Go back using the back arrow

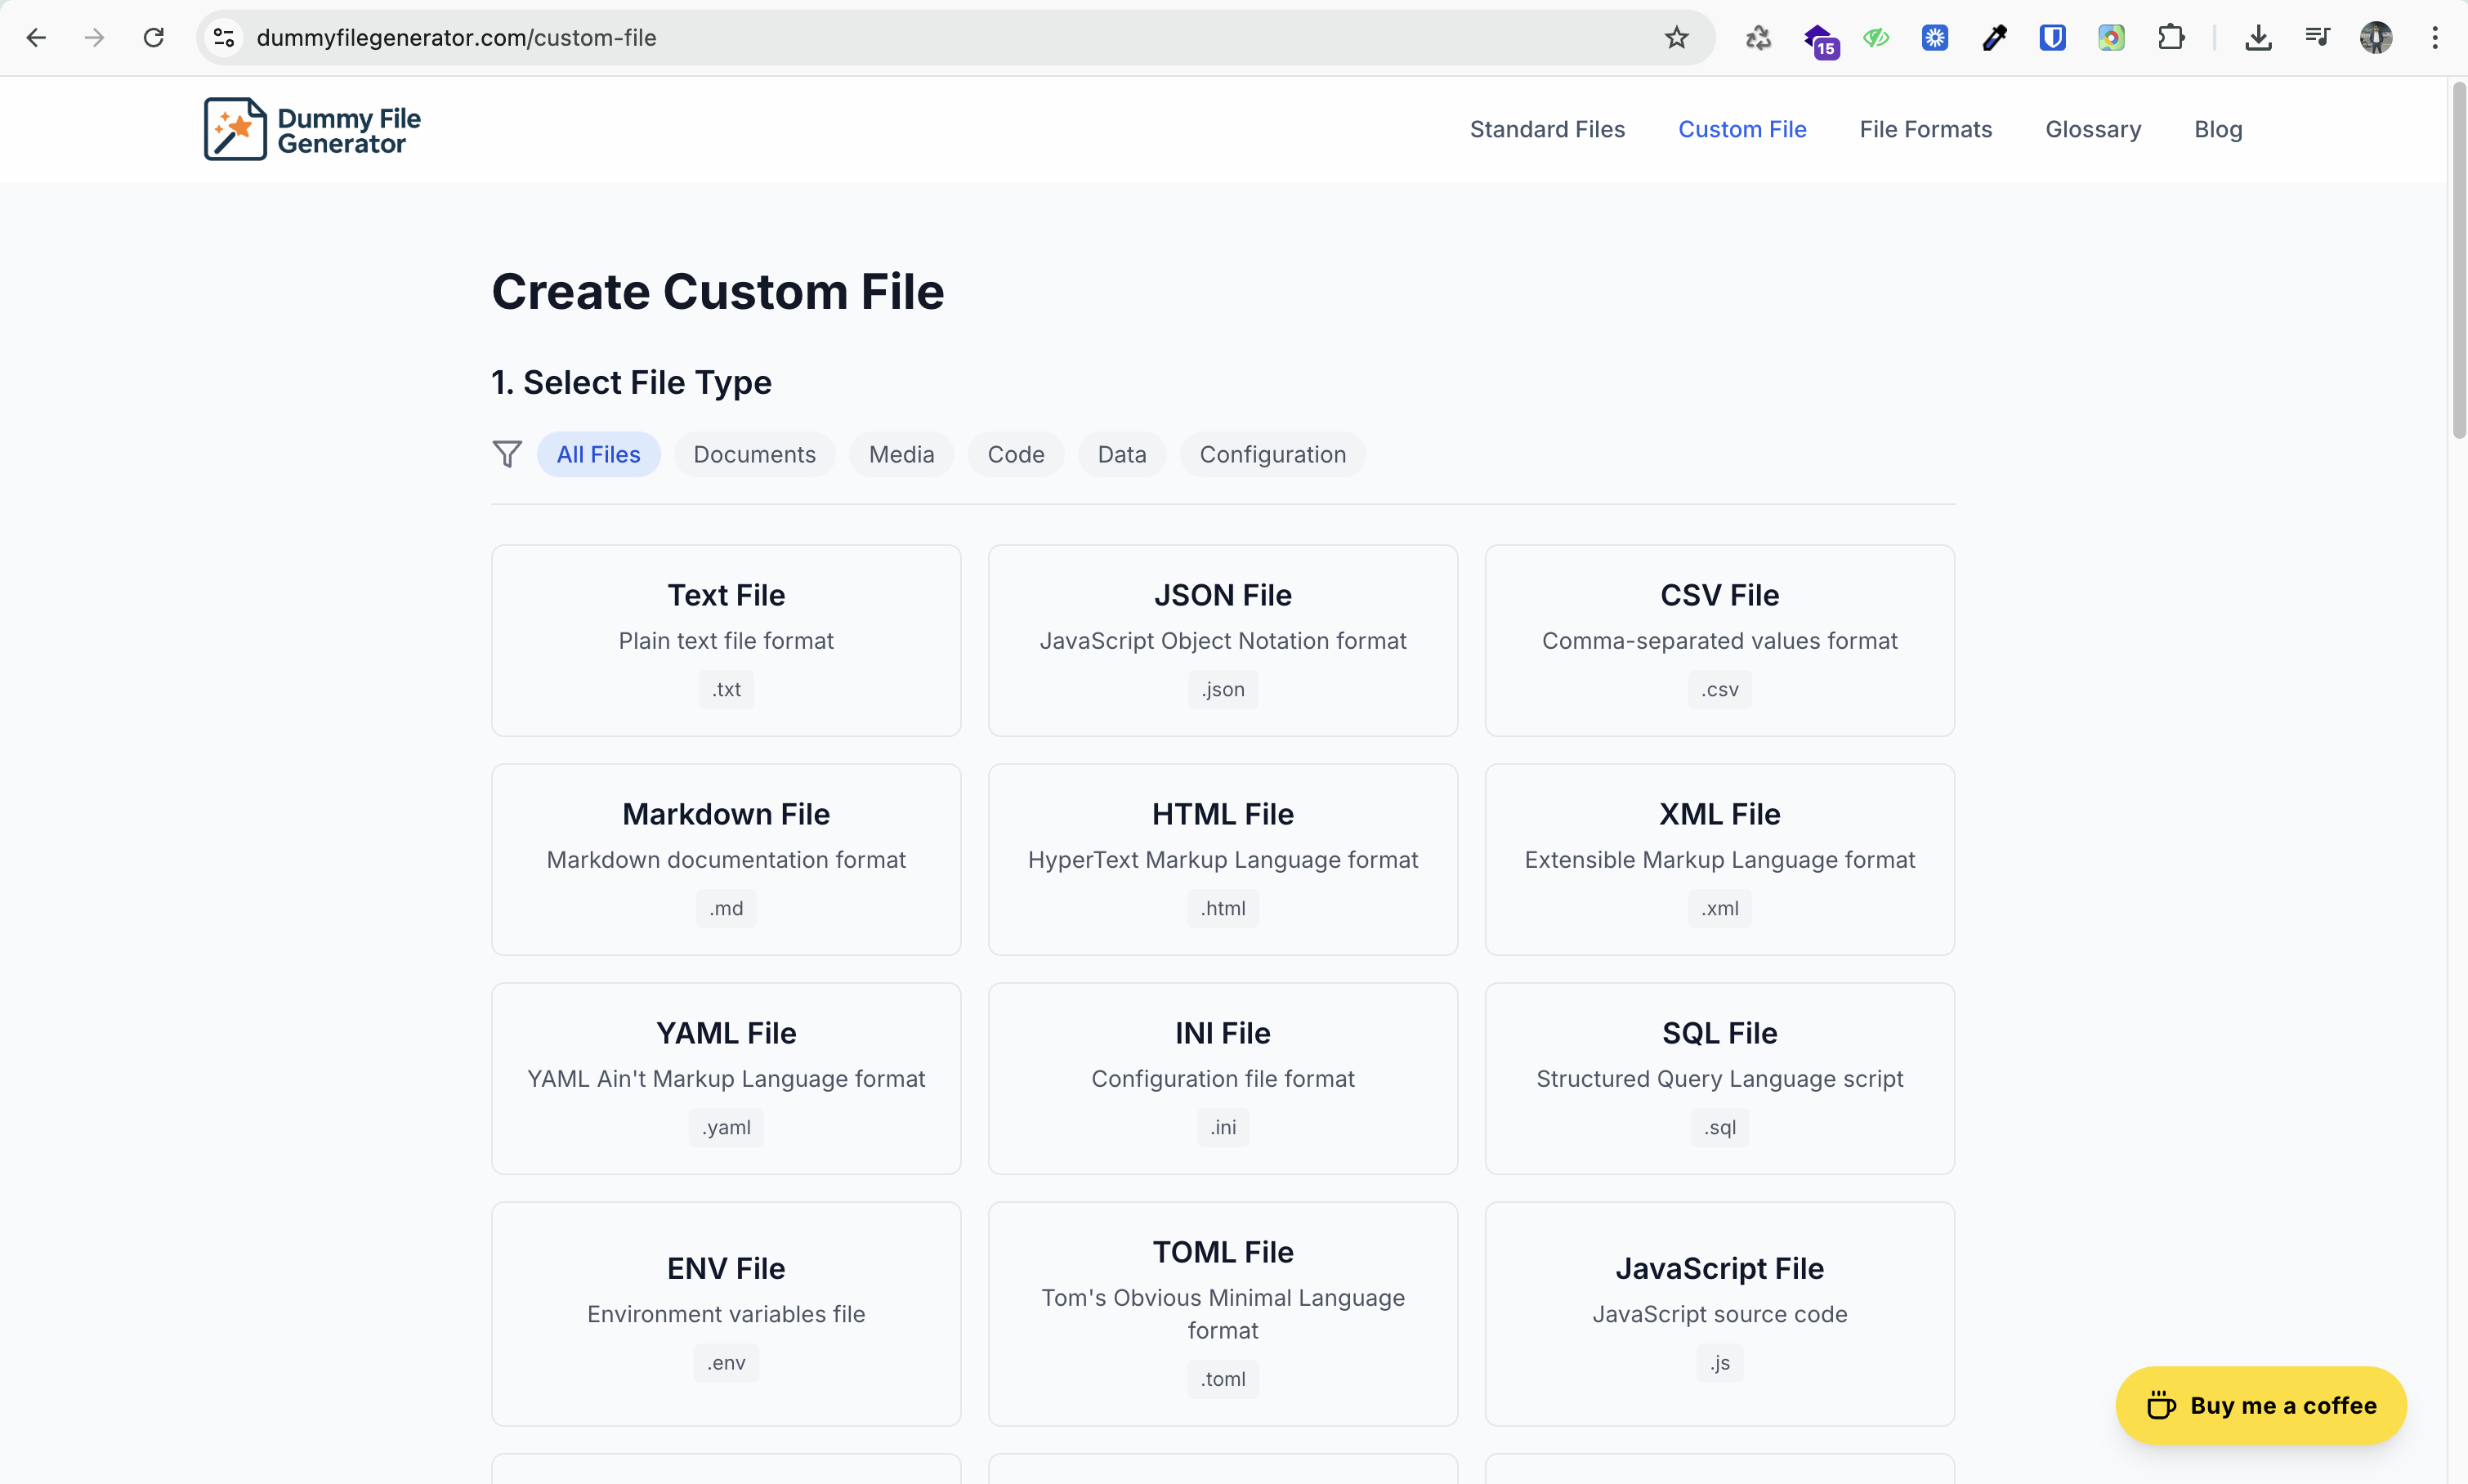click(x=36, y=37)
